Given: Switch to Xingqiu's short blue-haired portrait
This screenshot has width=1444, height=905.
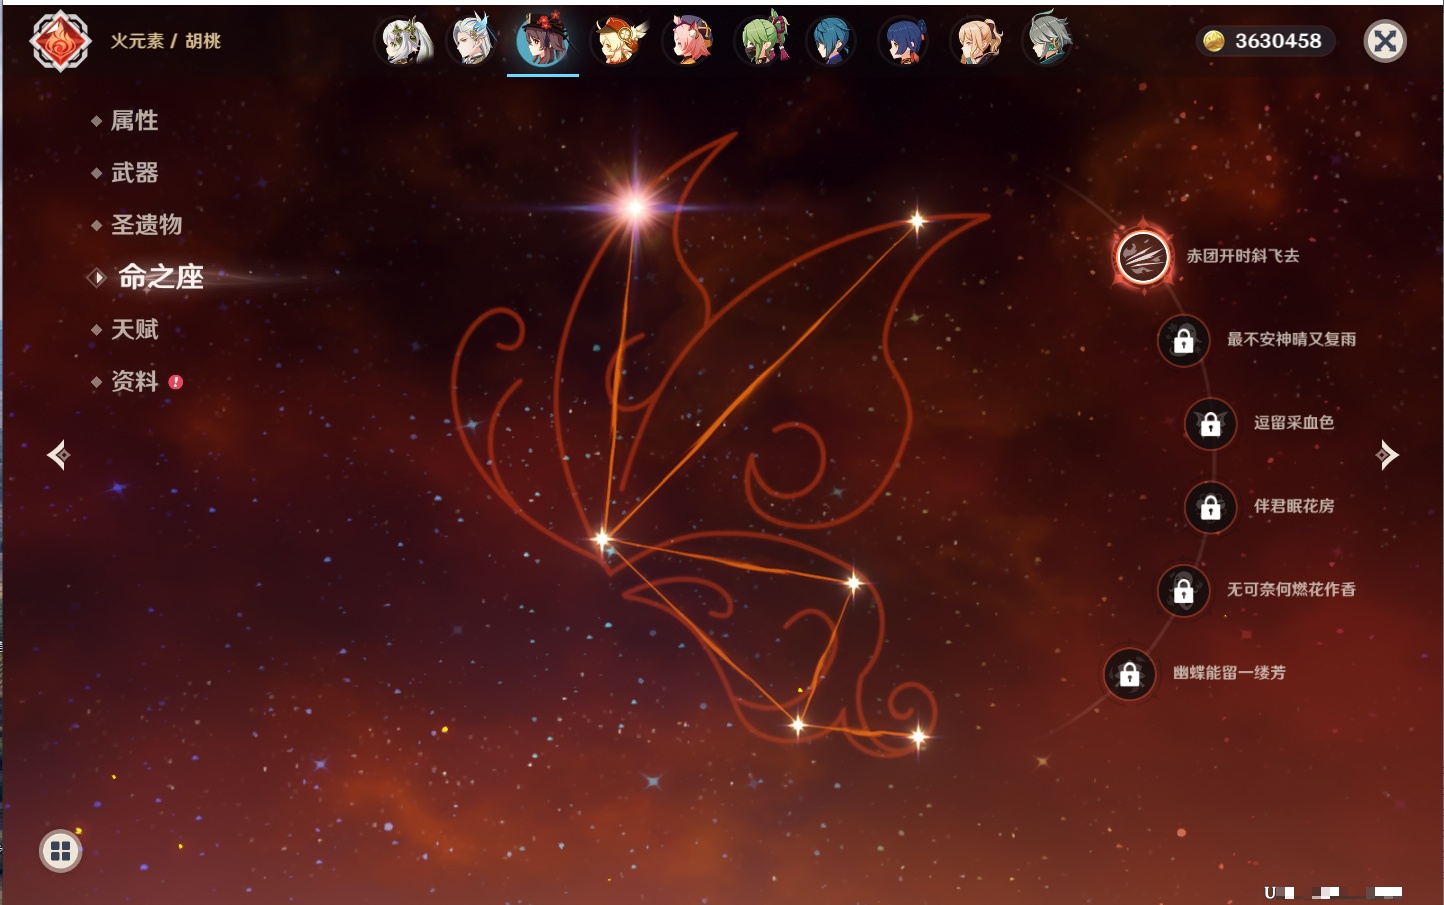Looking at the screenshot, I should click(832, 41).
